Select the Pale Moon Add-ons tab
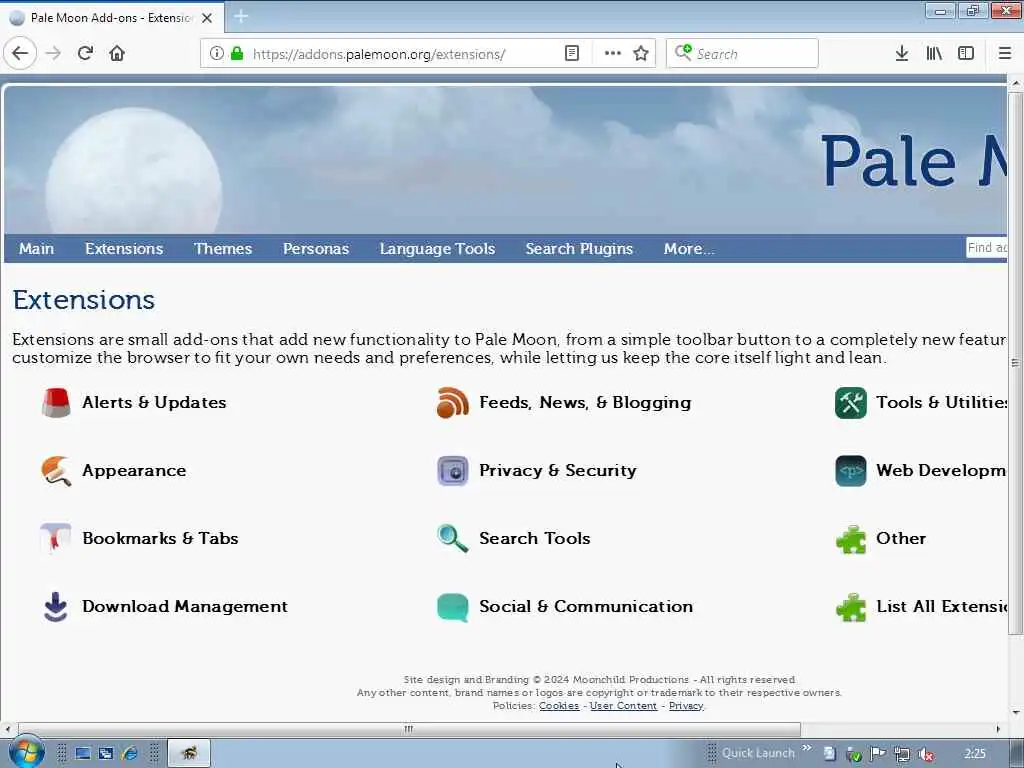Screen dimensions: 1024x768 [x=111, y=18]
